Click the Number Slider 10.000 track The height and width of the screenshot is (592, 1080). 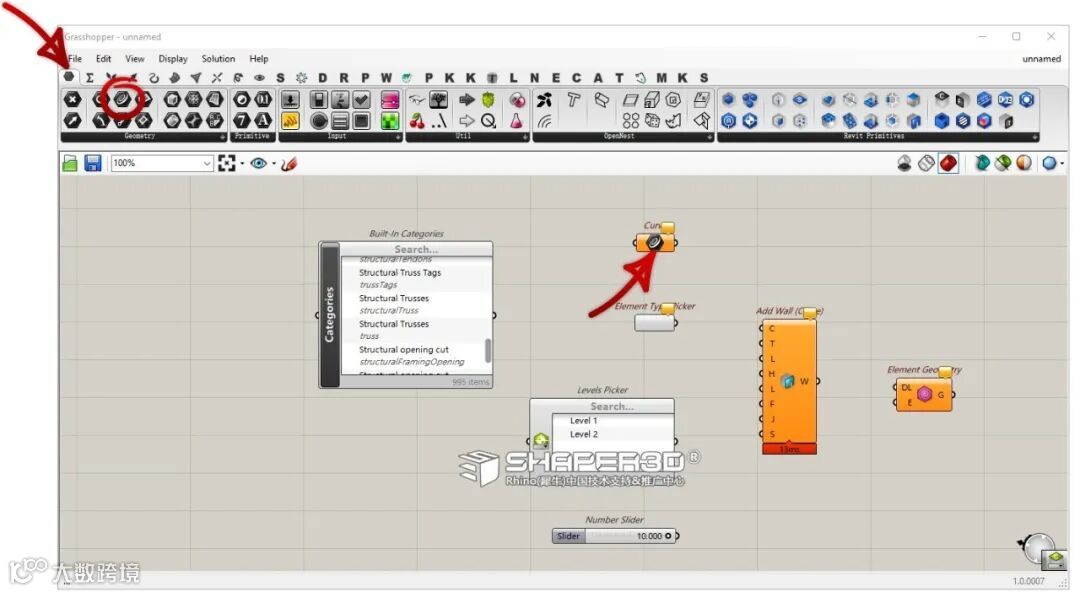630,536
